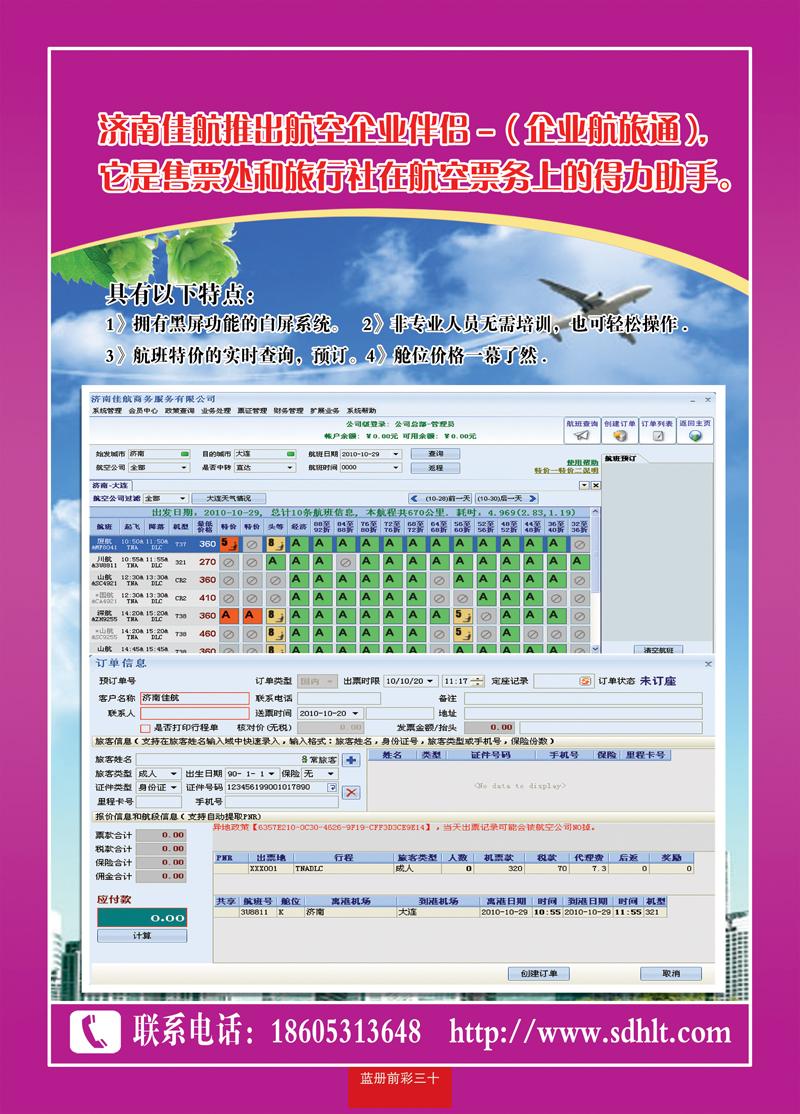Click the red X remove-passenger button

[351, 792]
